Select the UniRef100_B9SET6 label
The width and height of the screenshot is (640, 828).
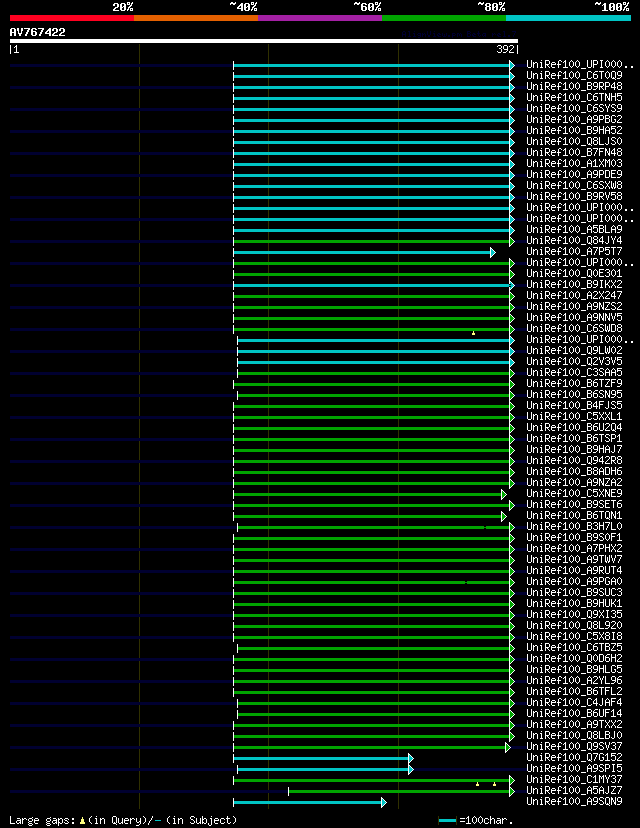(574, 504)
